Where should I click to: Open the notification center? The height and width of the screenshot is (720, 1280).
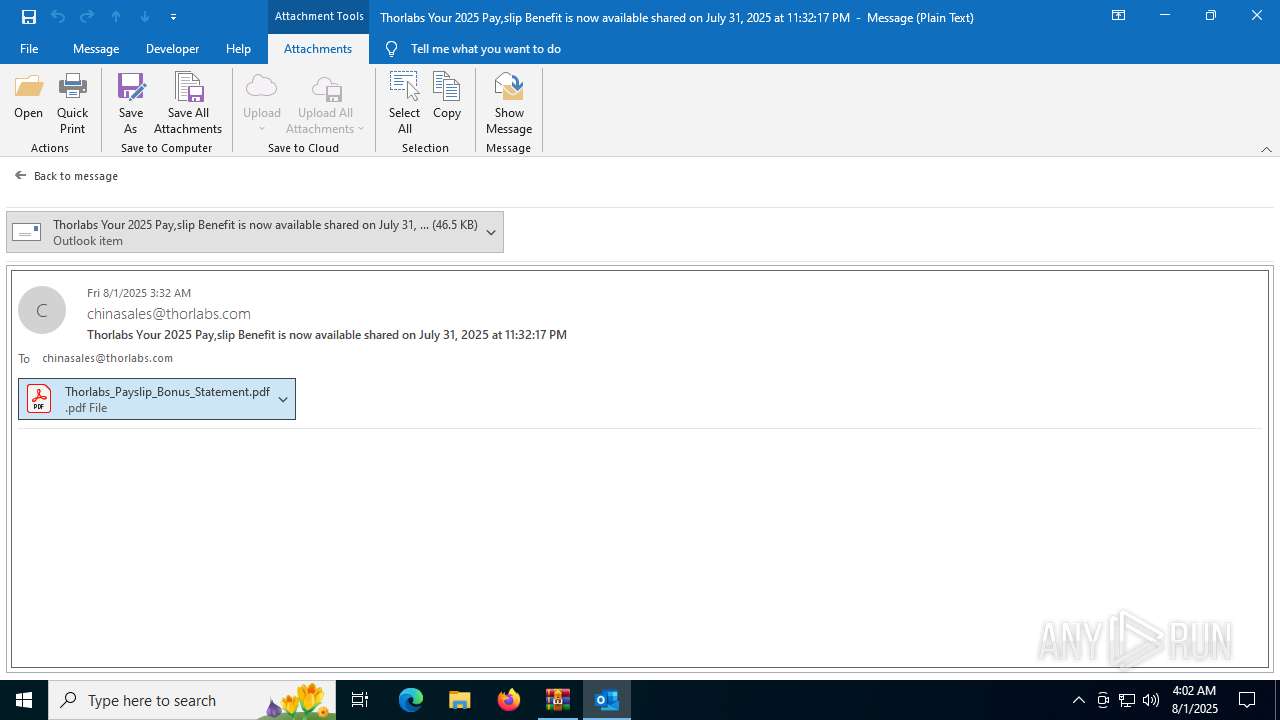coord(1247,700)
